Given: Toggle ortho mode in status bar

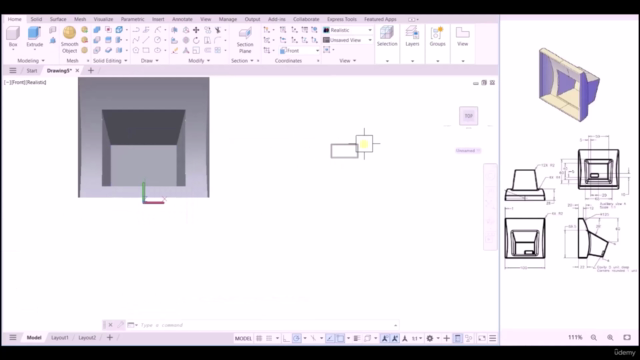Looking at the screenshot, I should pos(287,338).
